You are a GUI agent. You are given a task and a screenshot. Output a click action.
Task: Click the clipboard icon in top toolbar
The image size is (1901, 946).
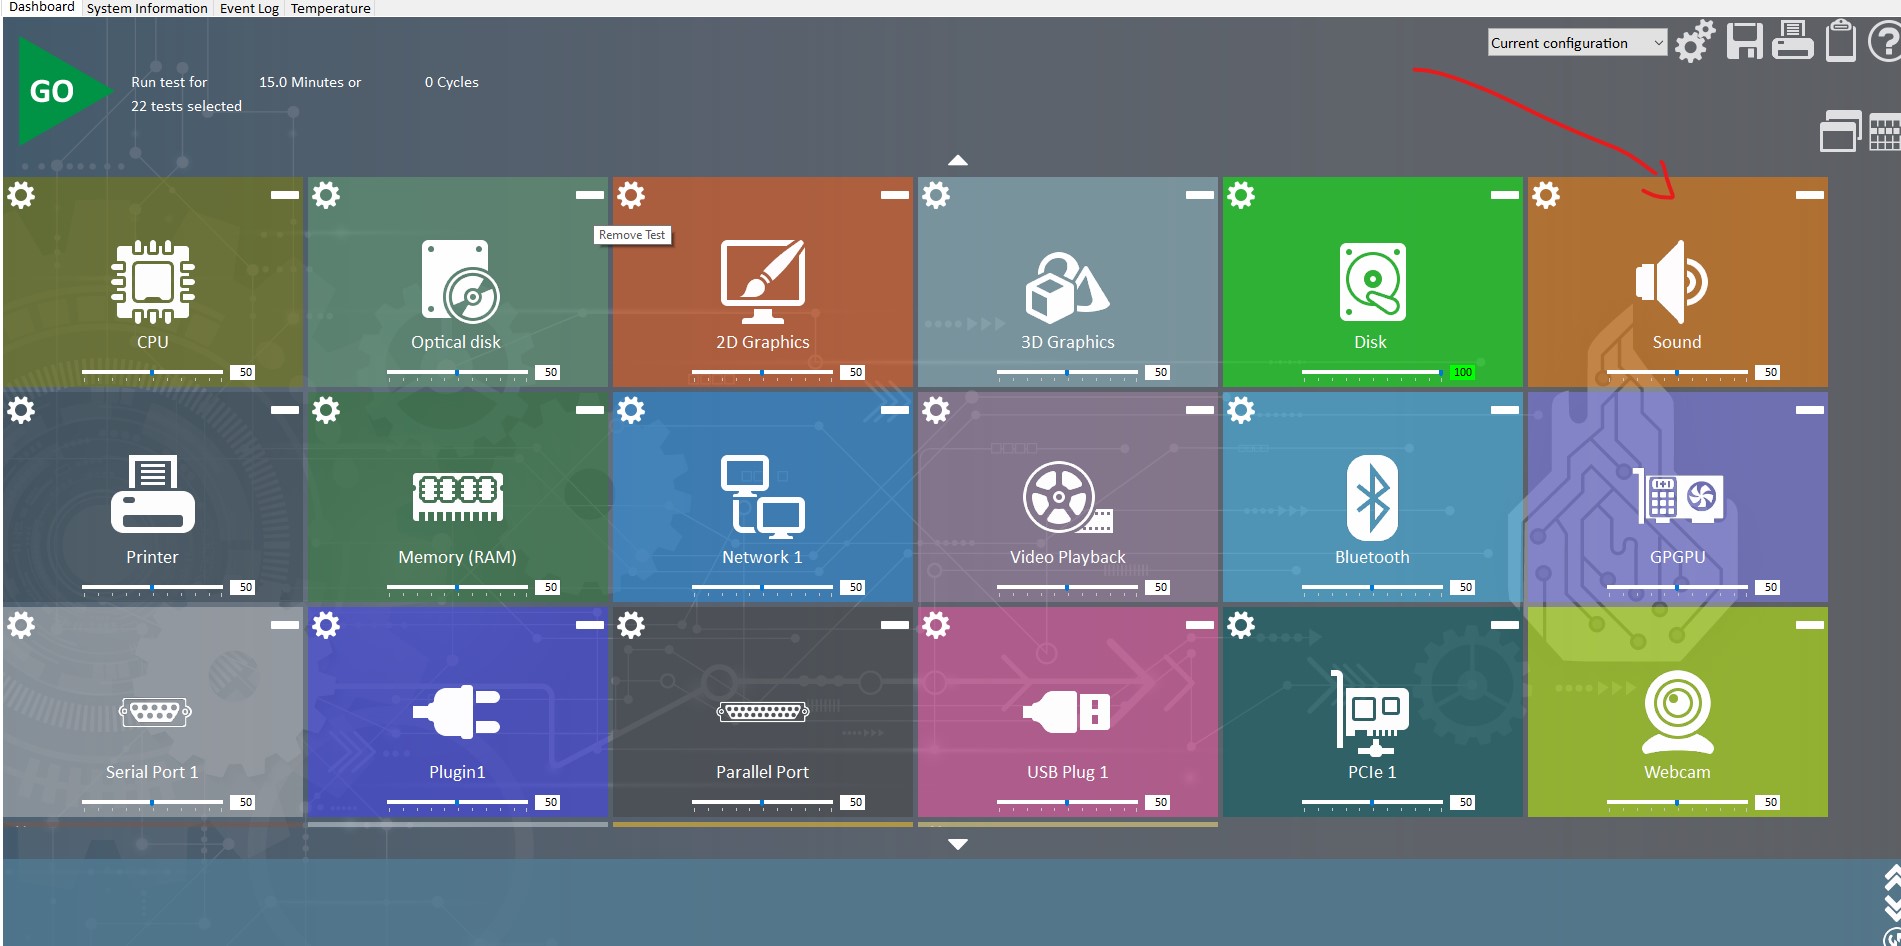(1840, 42)
